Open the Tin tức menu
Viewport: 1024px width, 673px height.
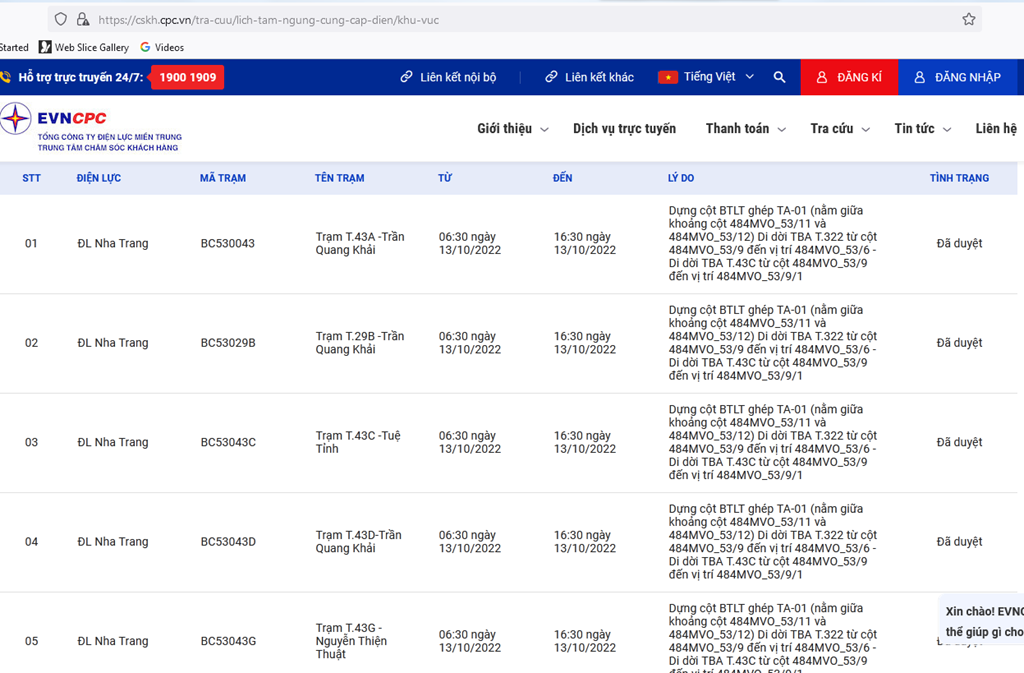point(922,129)
